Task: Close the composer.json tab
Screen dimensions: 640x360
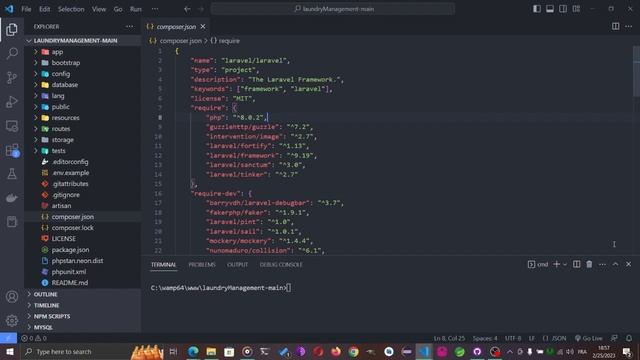Action: point(203,27)
